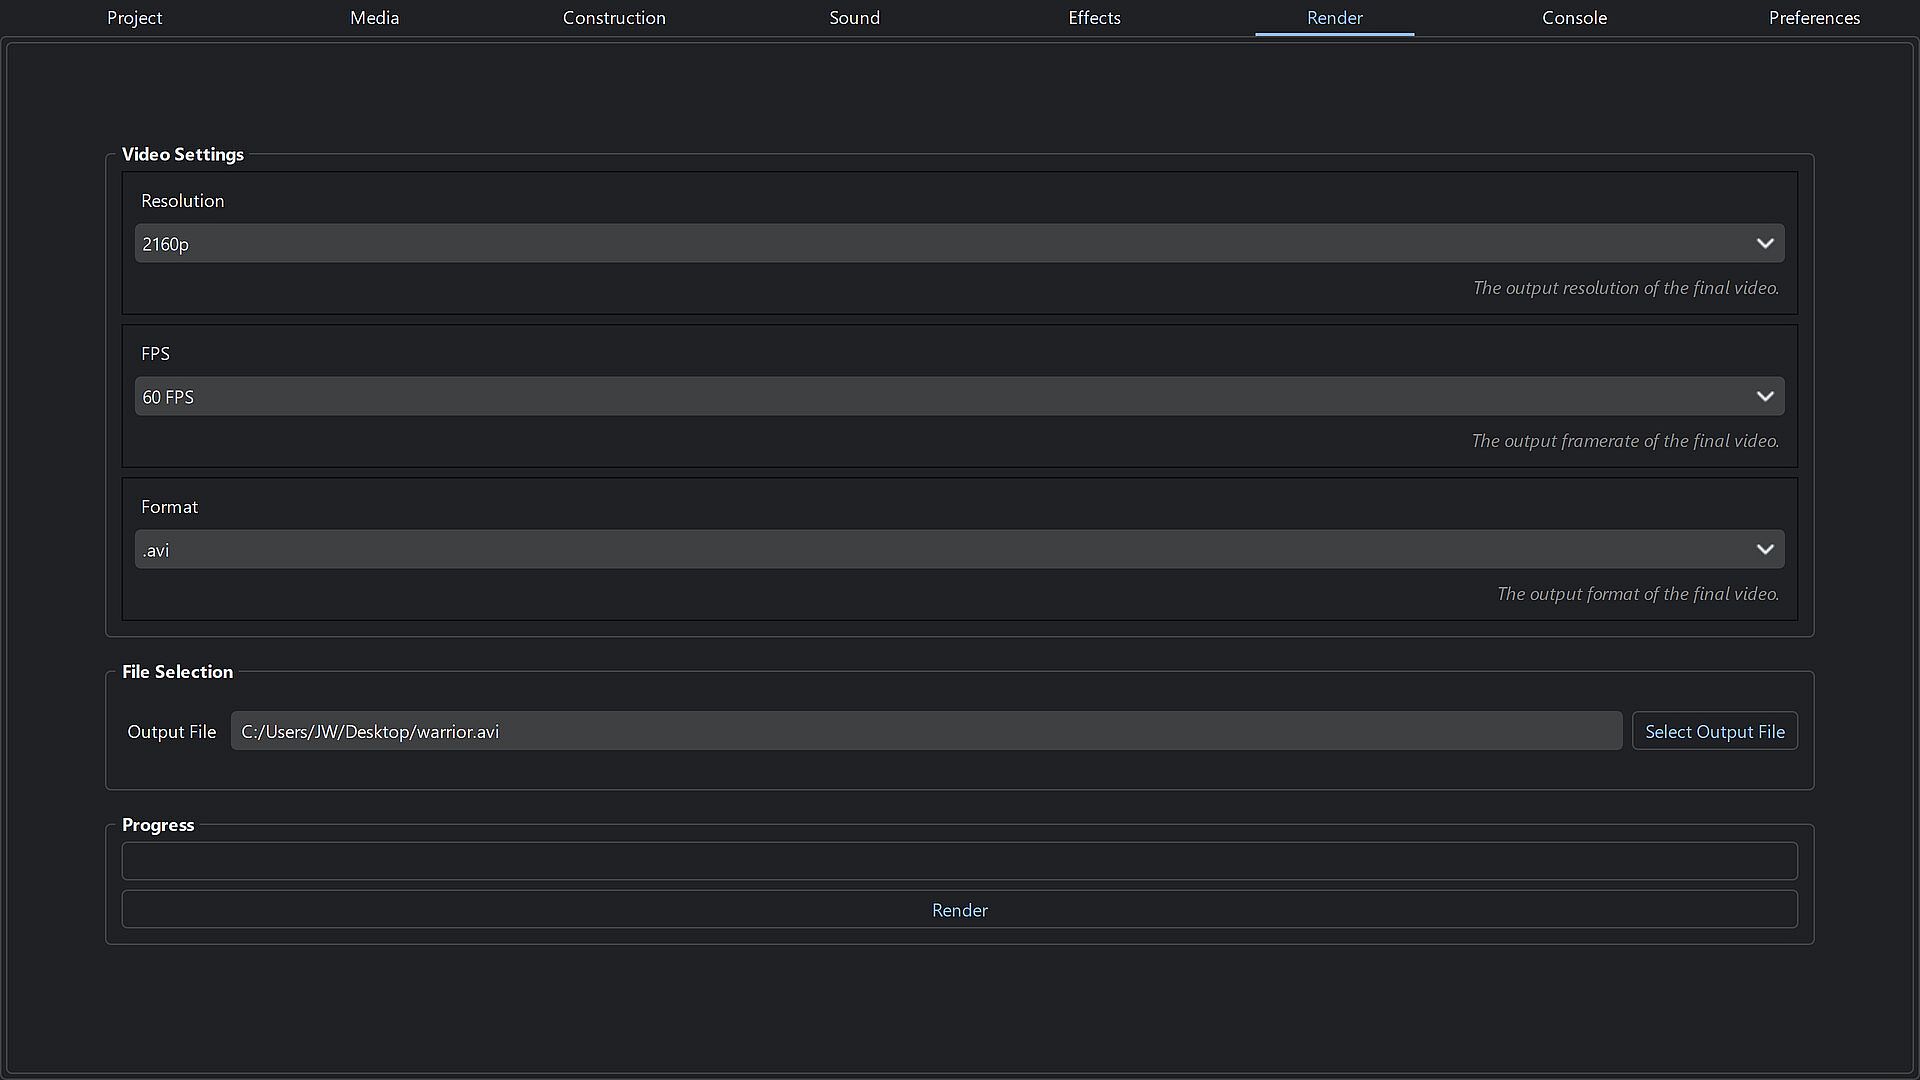Switch to the Project tab
1920x1080 pixels.
coord(134,18)
